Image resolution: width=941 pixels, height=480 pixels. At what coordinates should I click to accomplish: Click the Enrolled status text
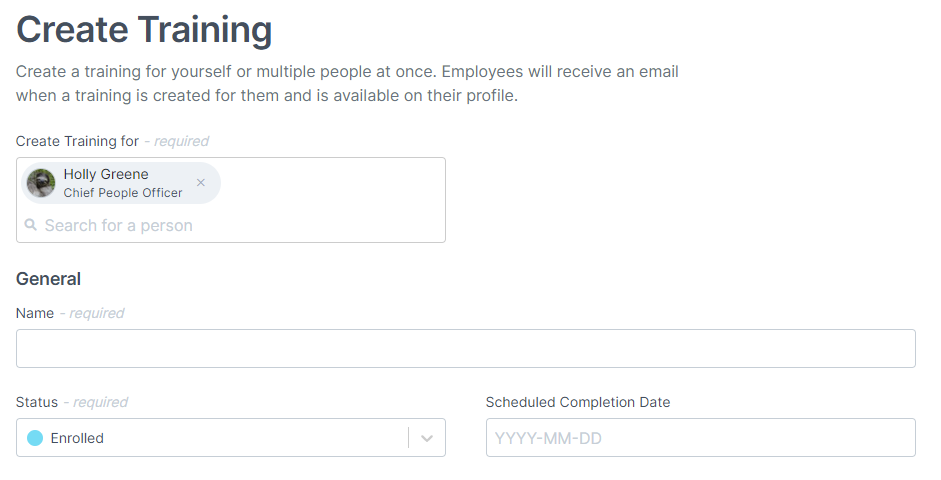pyautogui.click(x=77, y=438)
